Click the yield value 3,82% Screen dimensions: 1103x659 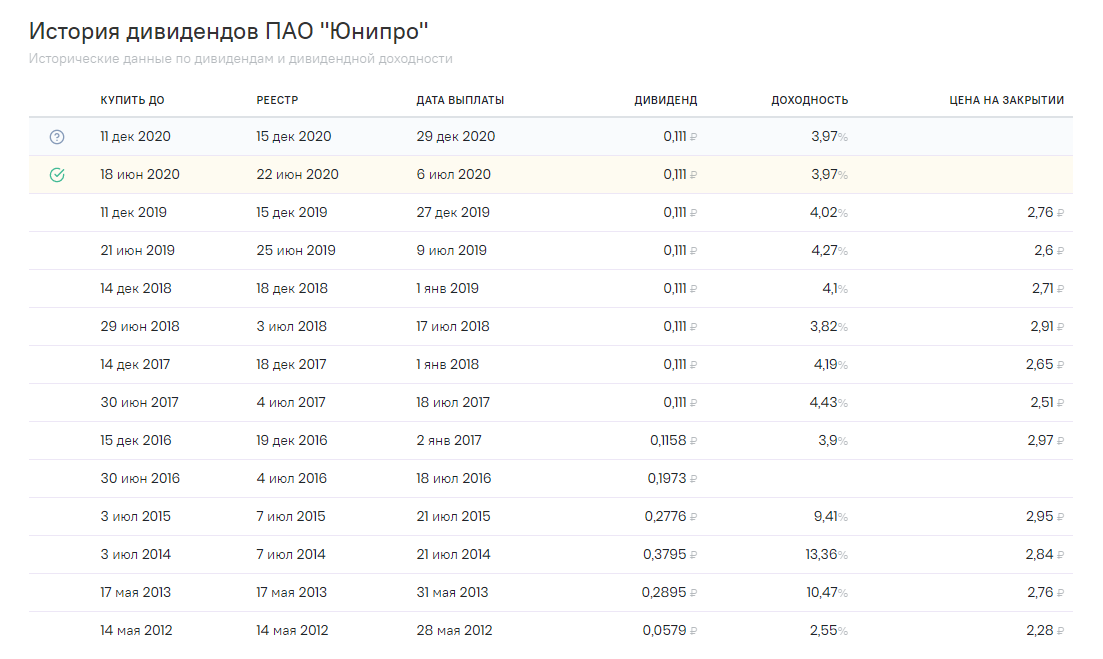tap(829, 326)
